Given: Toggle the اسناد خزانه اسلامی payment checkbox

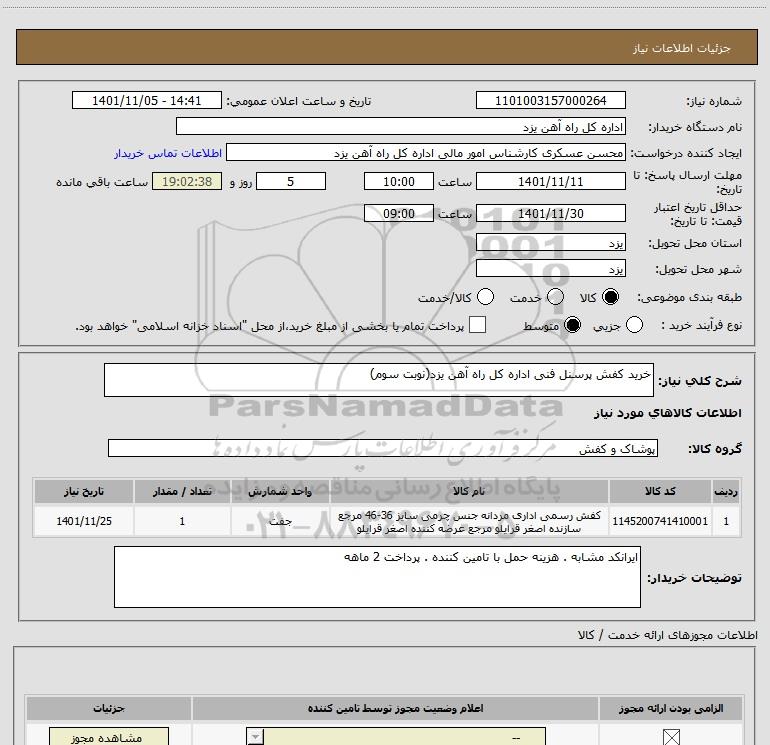Looking at the screenshot, I should point(477,325).
